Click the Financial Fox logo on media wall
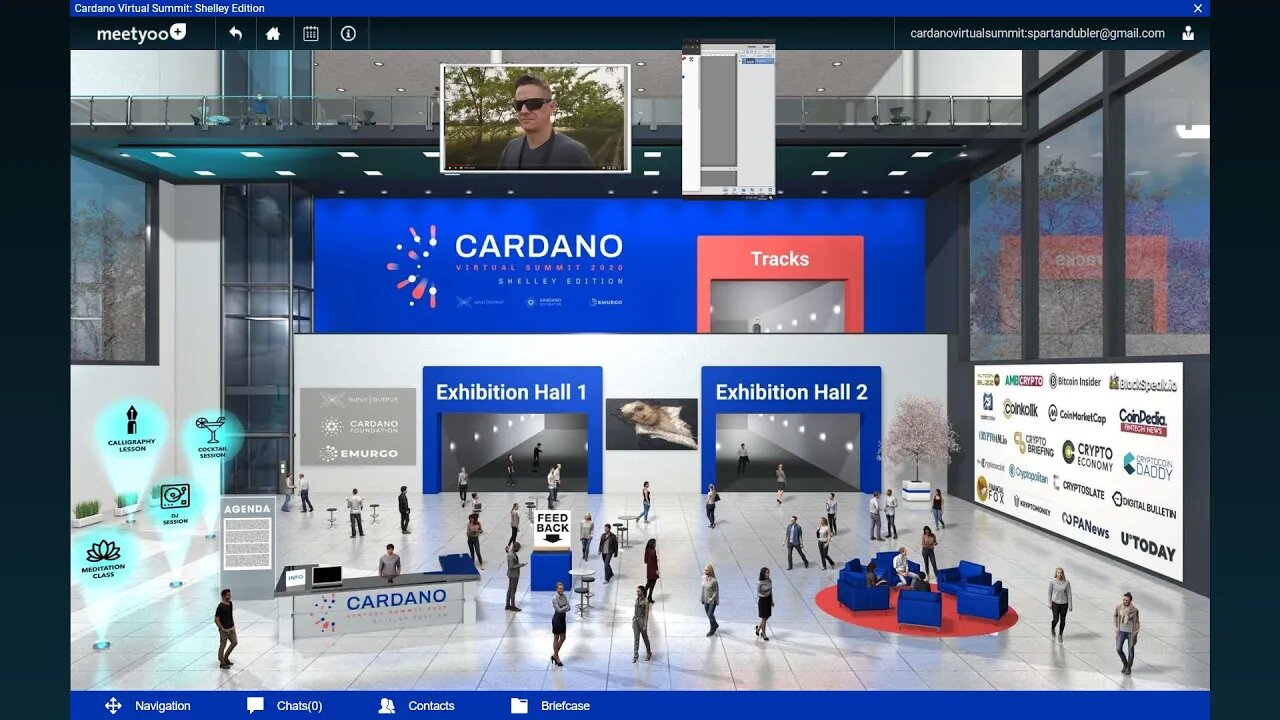1280x720 pixels. (x=991, y=489)
